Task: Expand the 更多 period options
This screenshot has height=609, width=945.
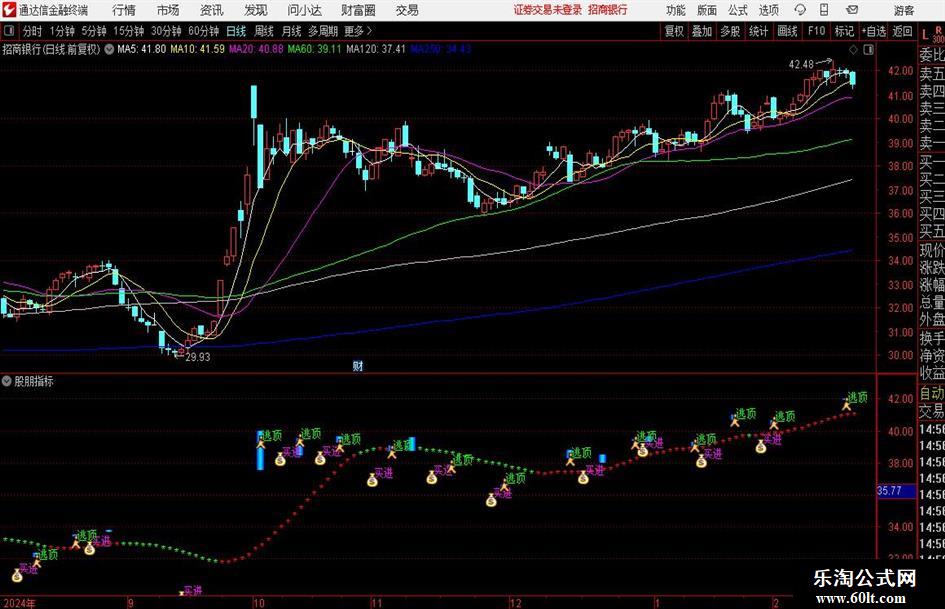Action: (x=358, y=31)
